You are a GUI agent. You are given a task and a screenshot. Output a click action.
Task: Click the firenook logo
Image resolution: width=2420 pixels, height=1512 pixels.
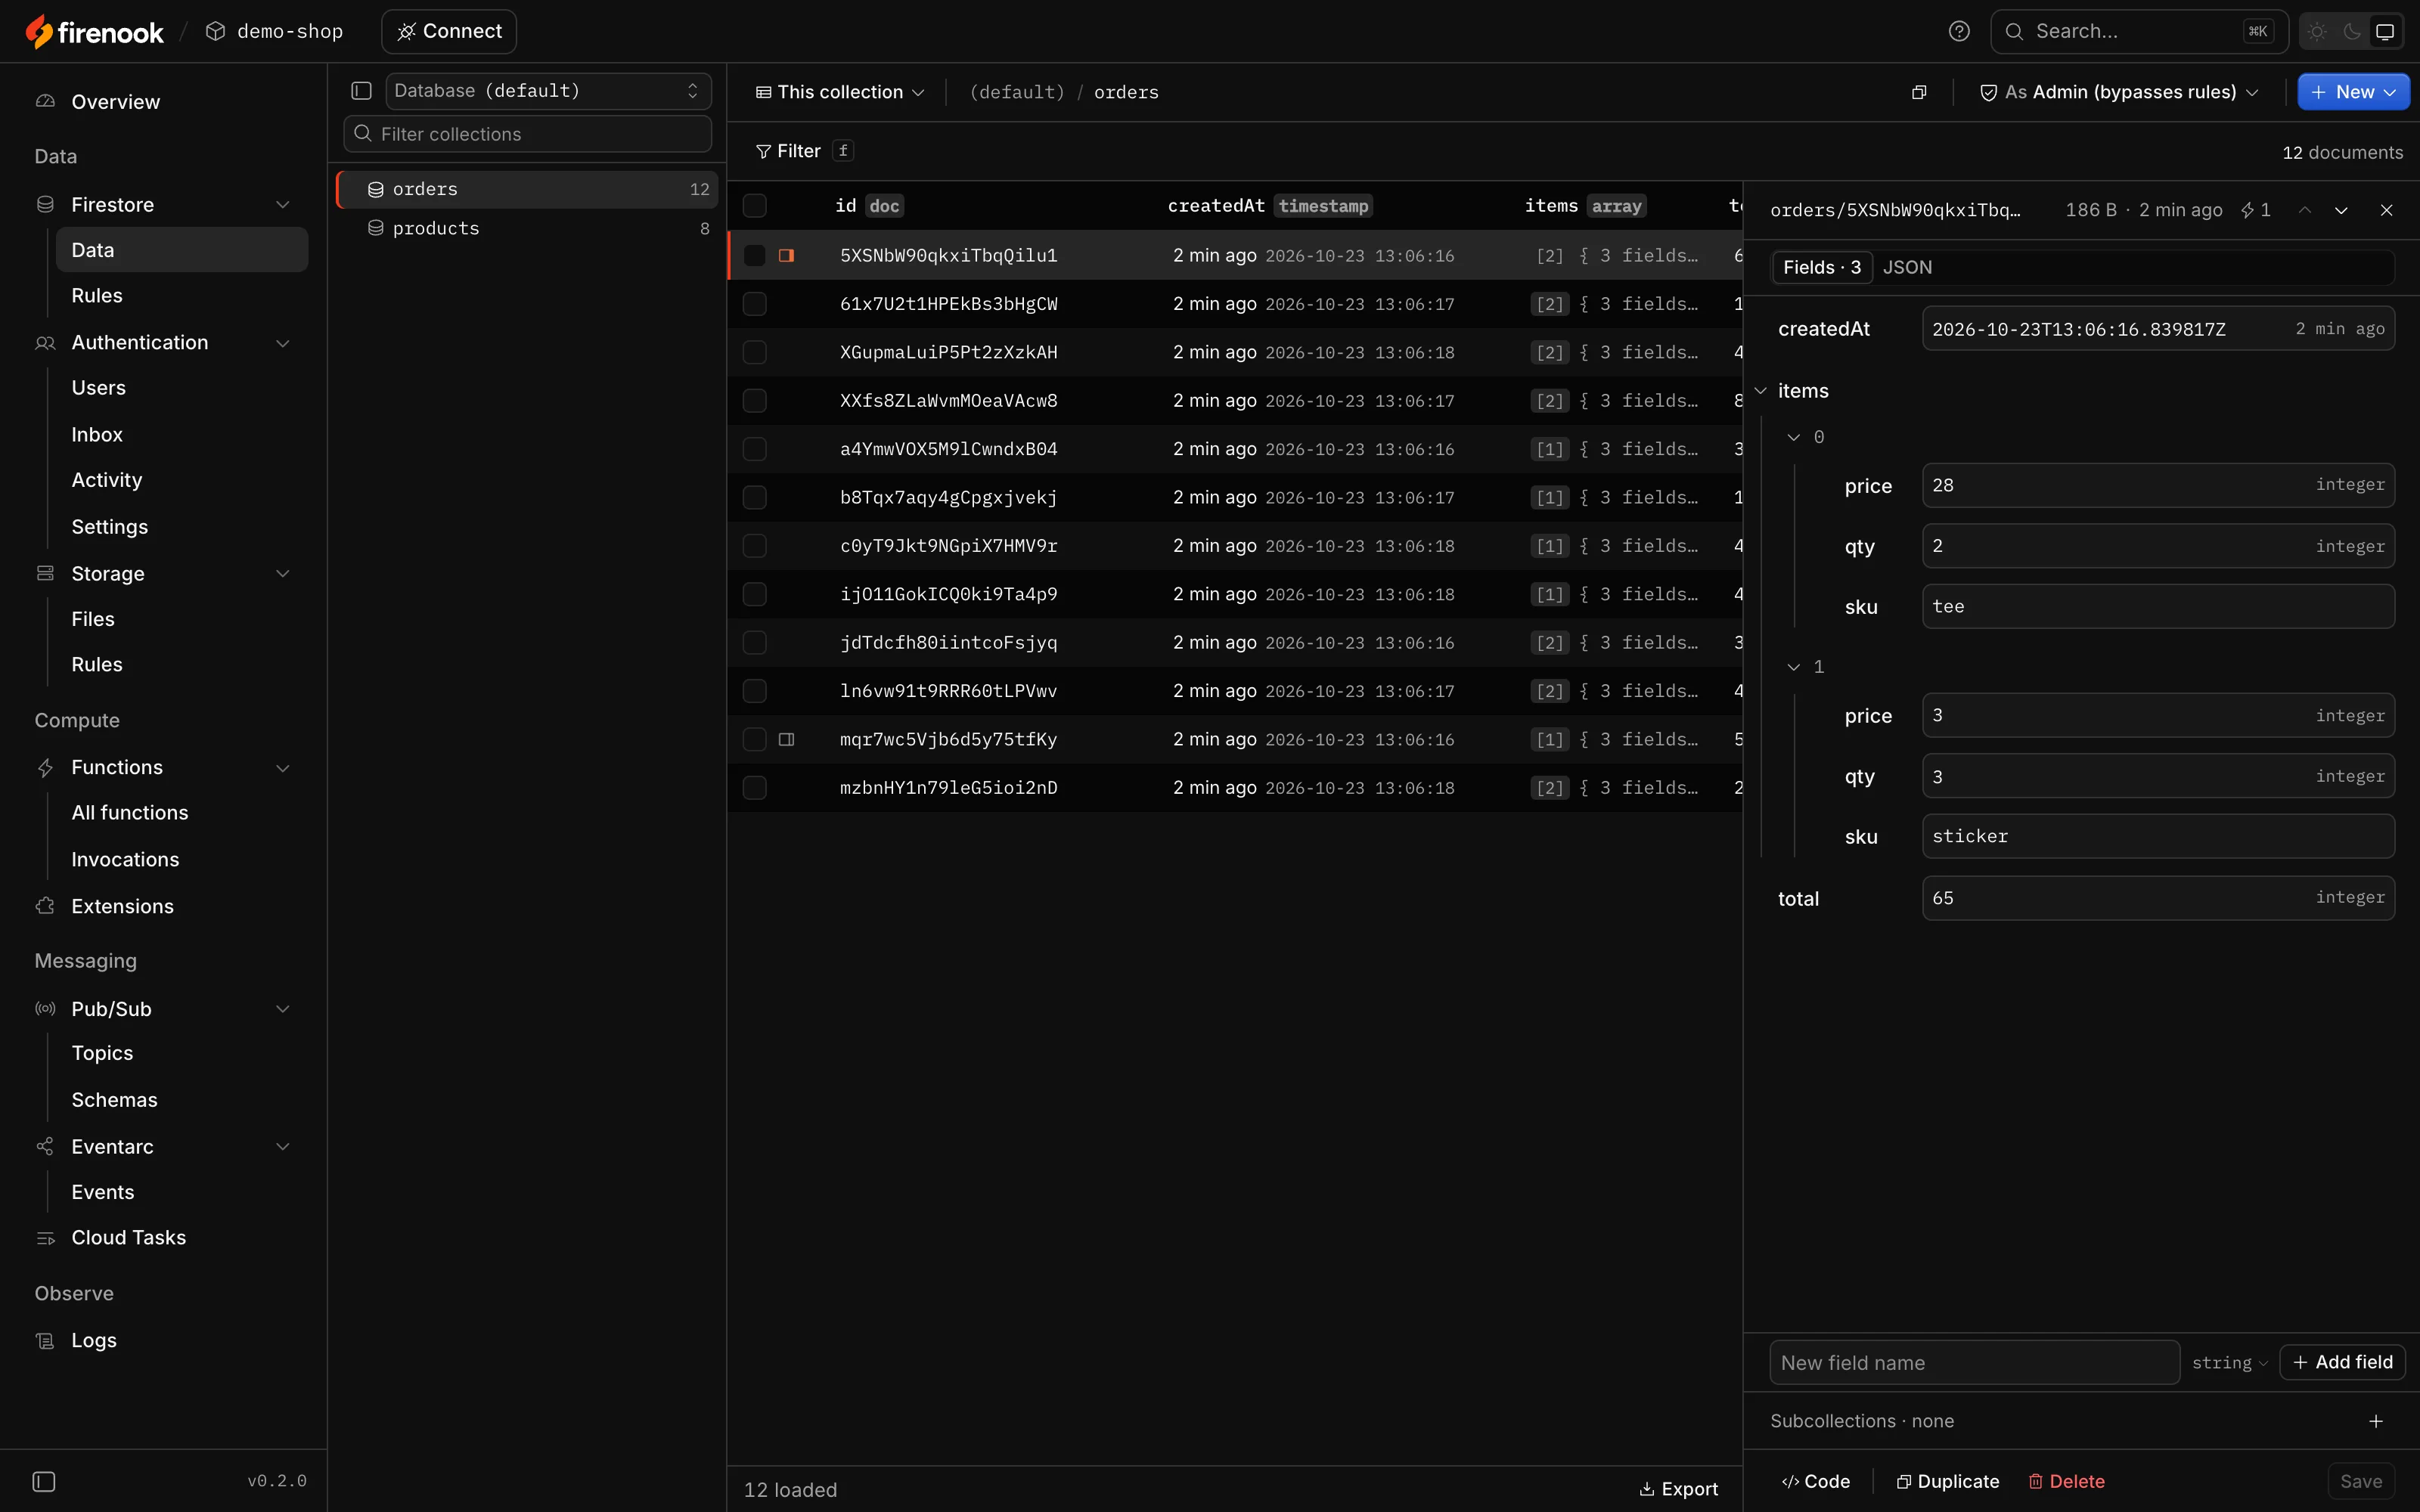point(94,32)
